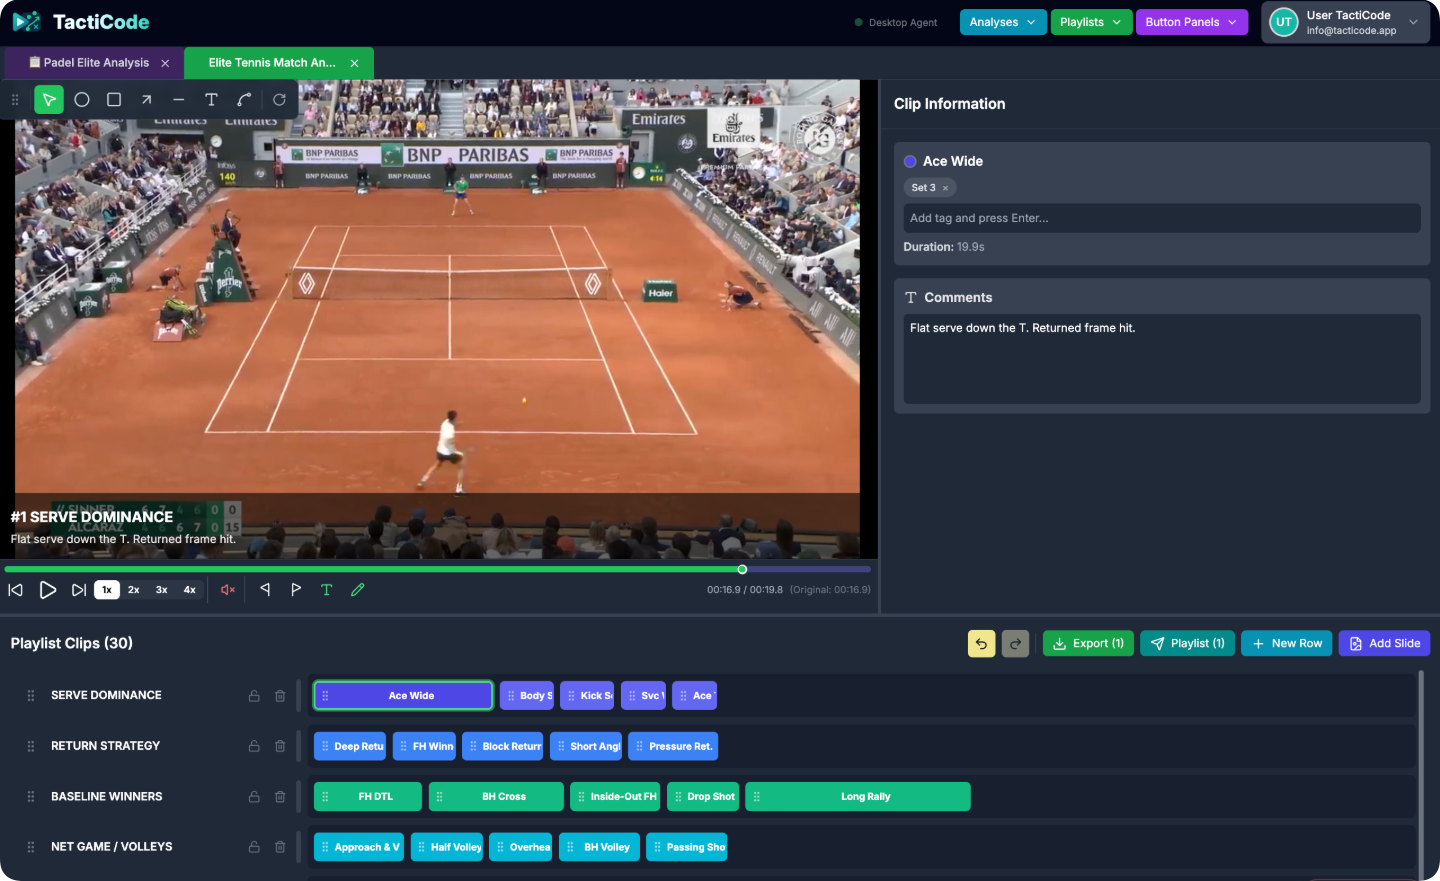Select the arrow drawing tool
The height and width of the screenshot is (881, 1440).
(147, 100)
